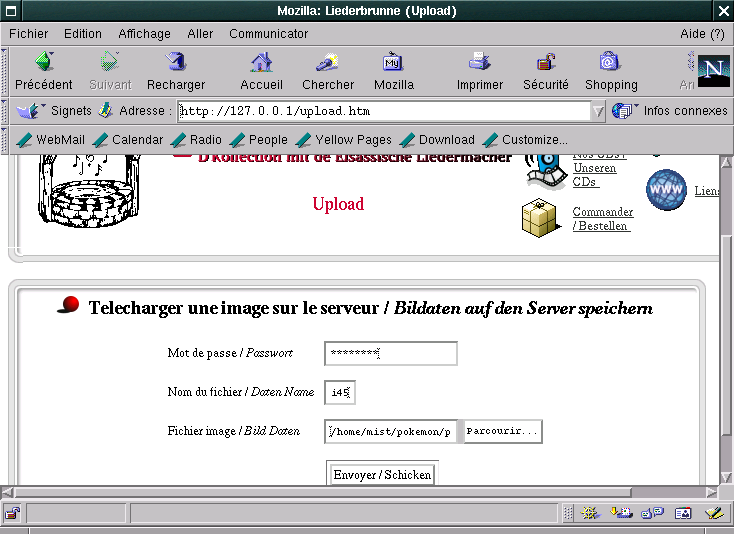This screenshot has width=734, height=534.
Task: Go home via Accueil icon
Action: point(261,63)
